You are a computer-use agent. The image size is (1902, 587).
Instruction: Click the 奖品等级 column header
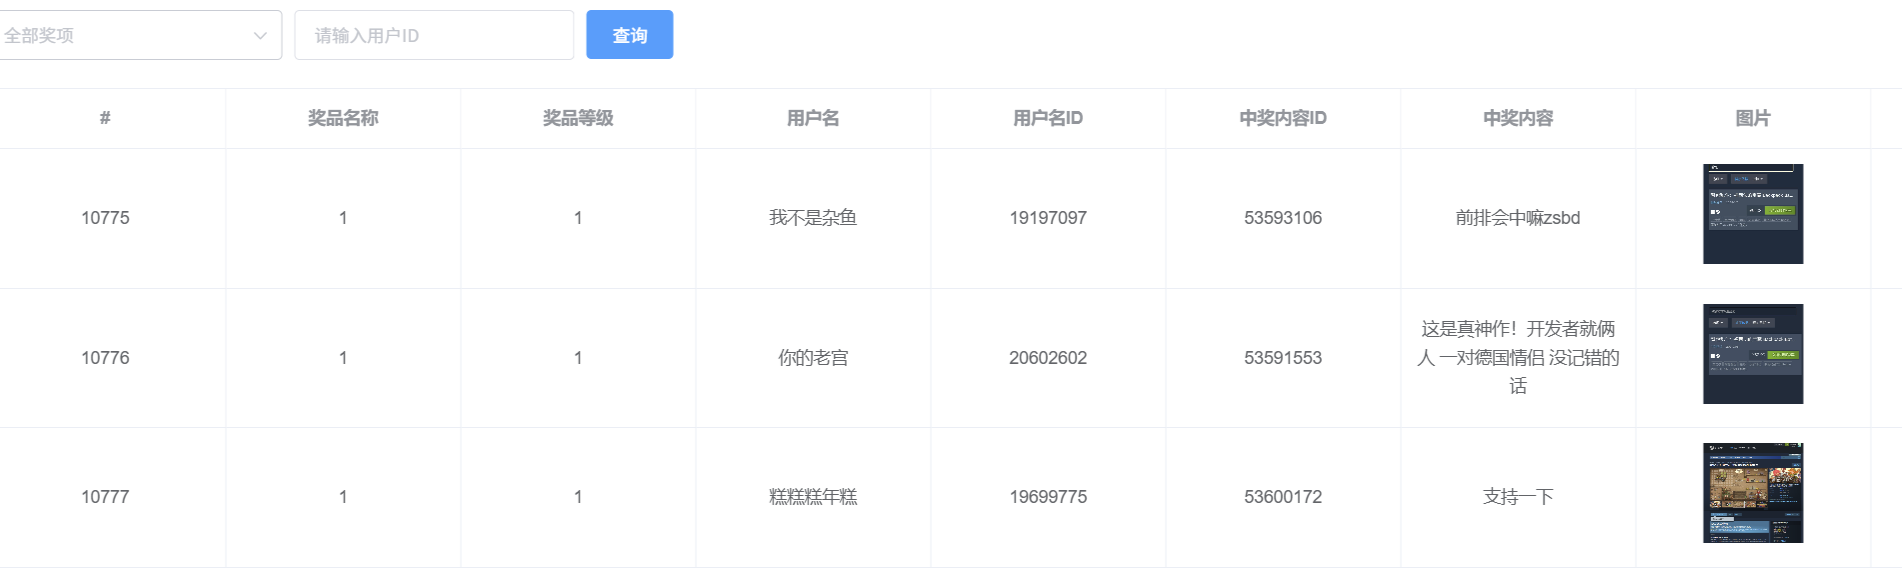578,118
